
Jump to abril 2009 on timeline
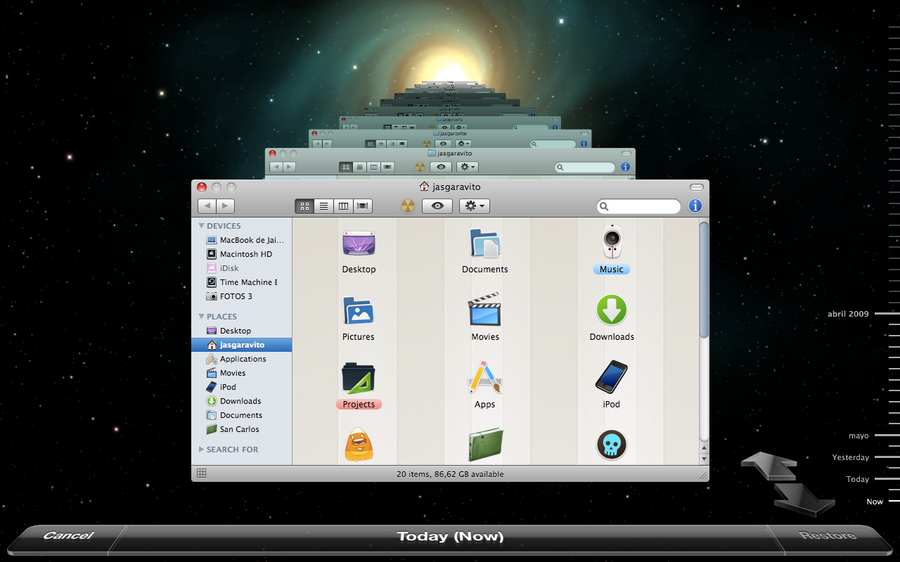(x=848, y=314)
